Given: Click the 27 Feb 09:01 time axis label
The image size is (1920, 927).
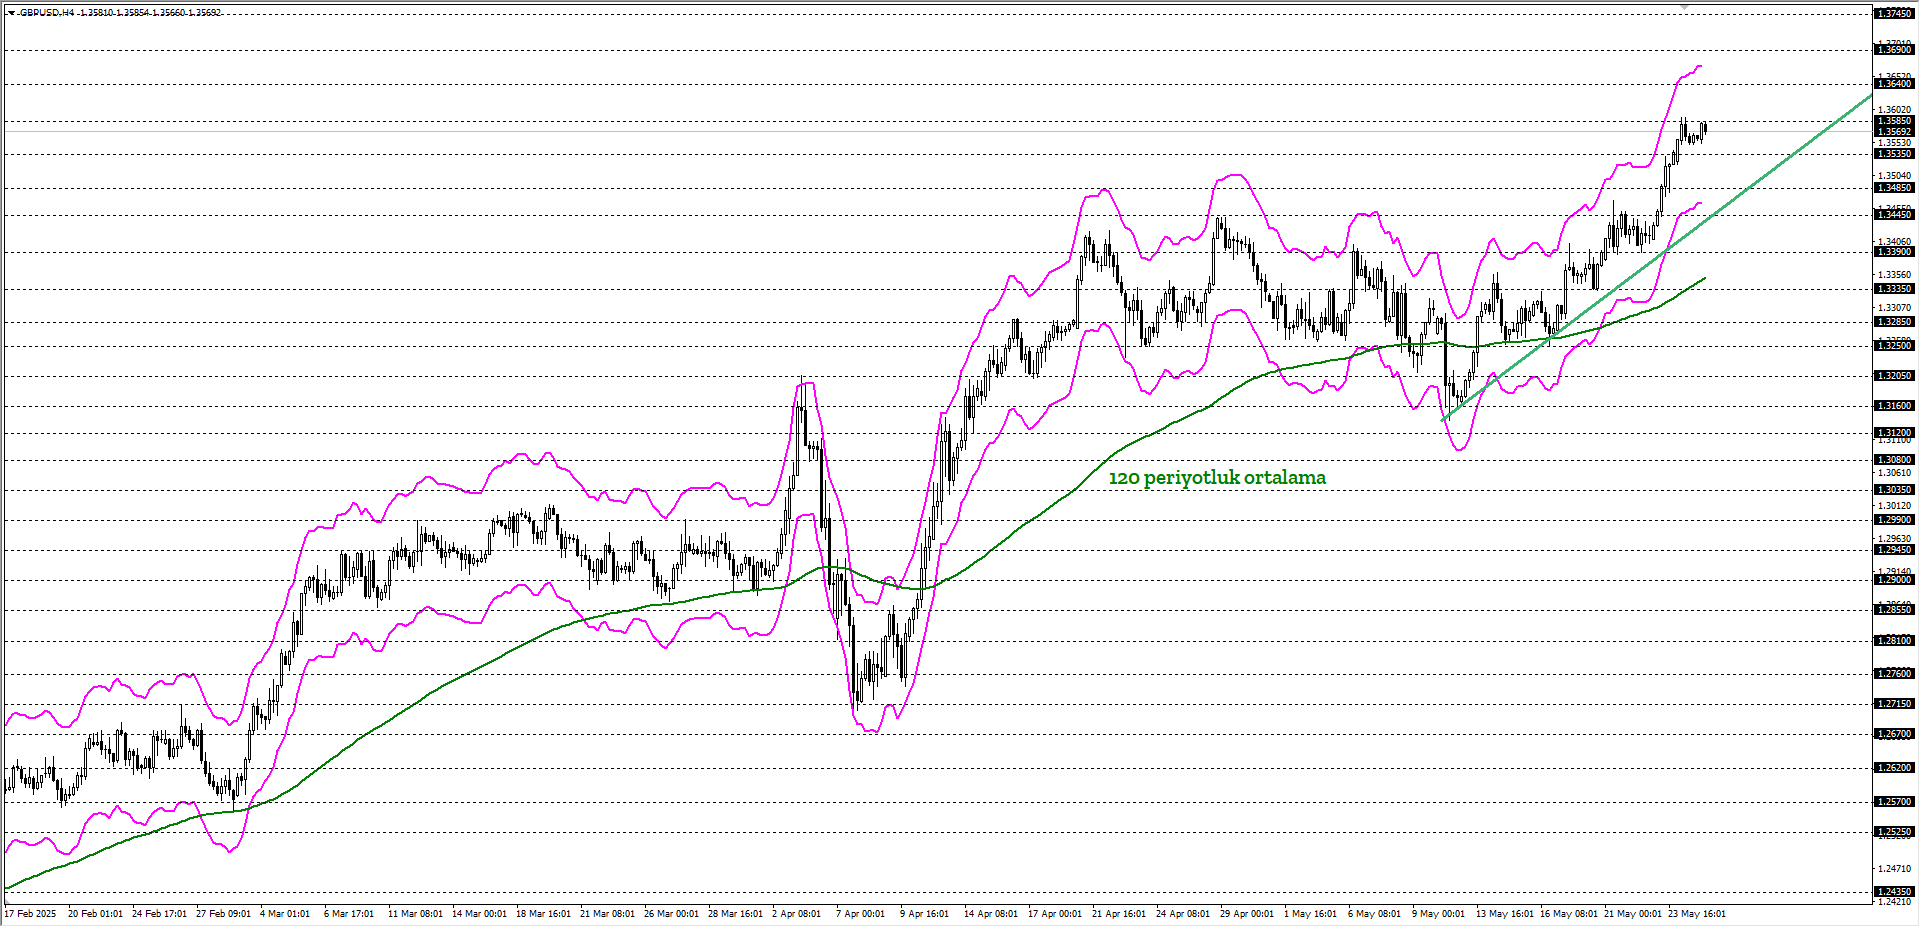Looking at the screenshot, I should pyautogui.click(x=224, y=914).
